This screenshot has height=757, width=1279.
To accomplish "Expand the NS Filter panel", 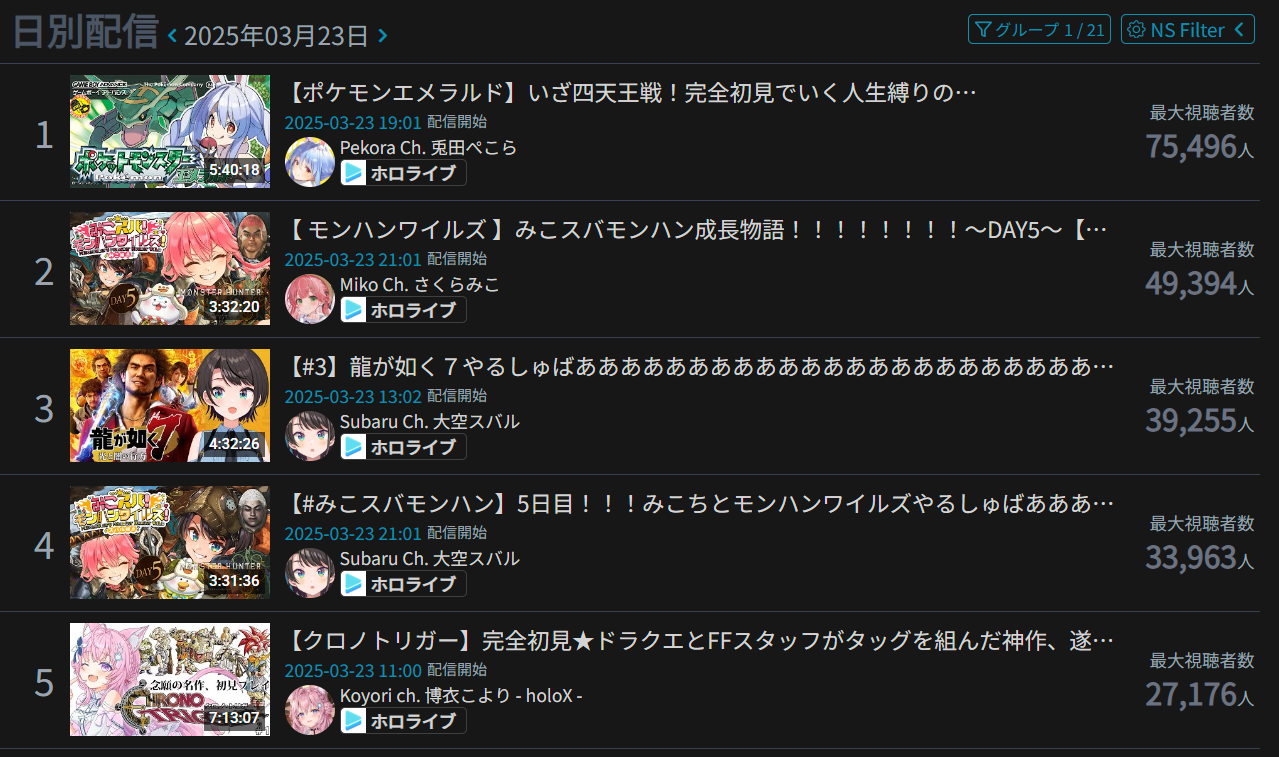I will (1188, 29).
